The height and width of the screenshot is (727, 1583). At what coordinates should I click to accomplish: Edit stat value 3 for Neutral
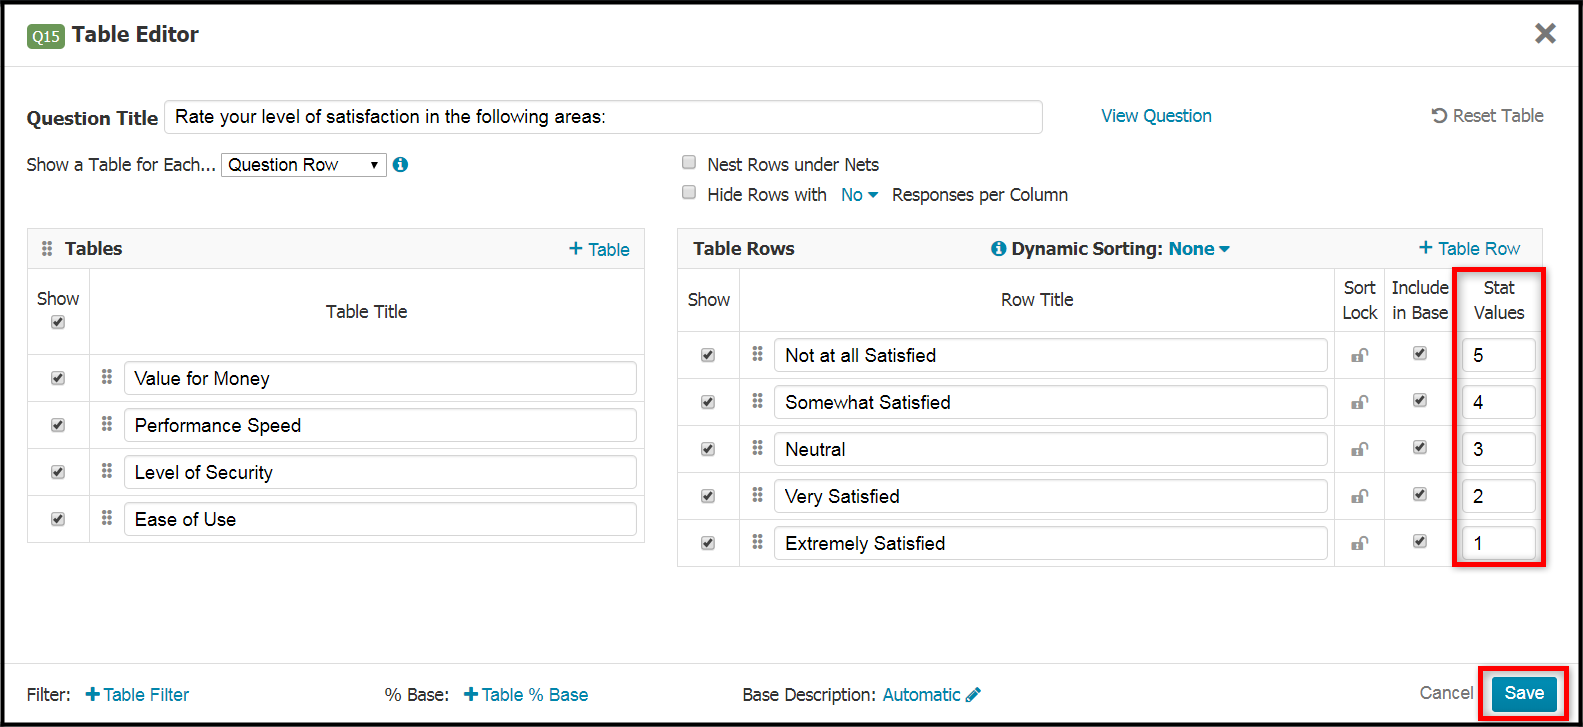pyautogui.click(x=1498, y=449)
